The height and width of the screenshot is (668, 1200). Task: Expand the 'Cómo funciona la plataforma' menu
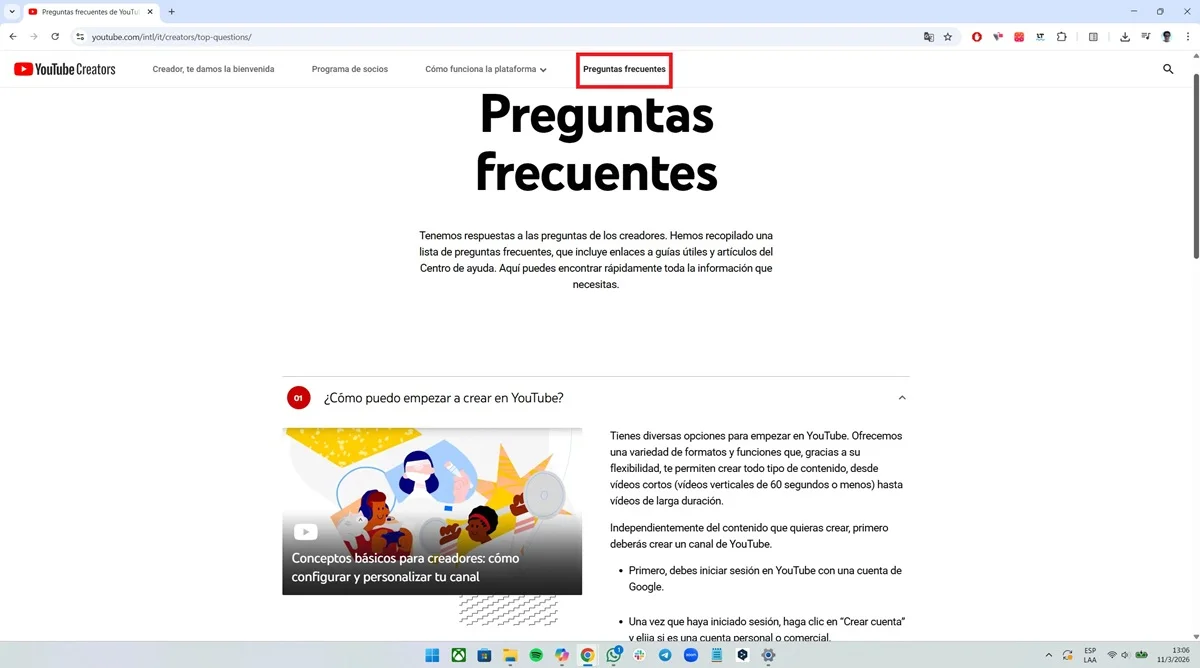click(x=486, y=69)
